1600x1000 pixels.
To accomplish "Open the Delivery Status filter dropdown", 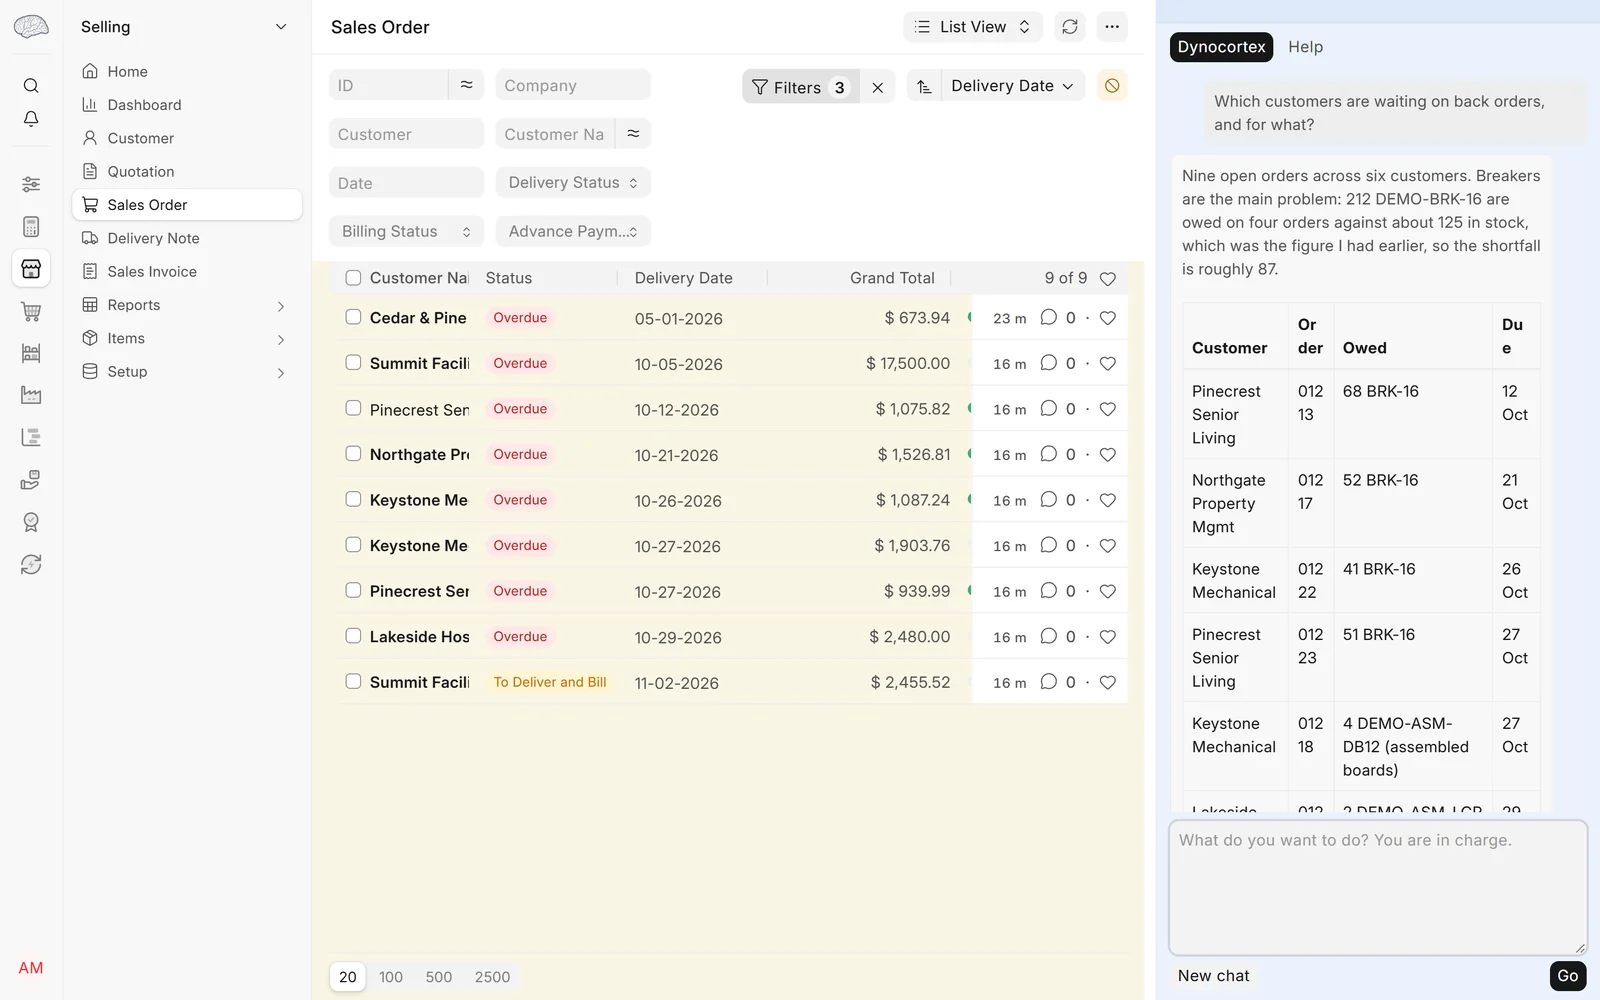I will pos(573,183).
